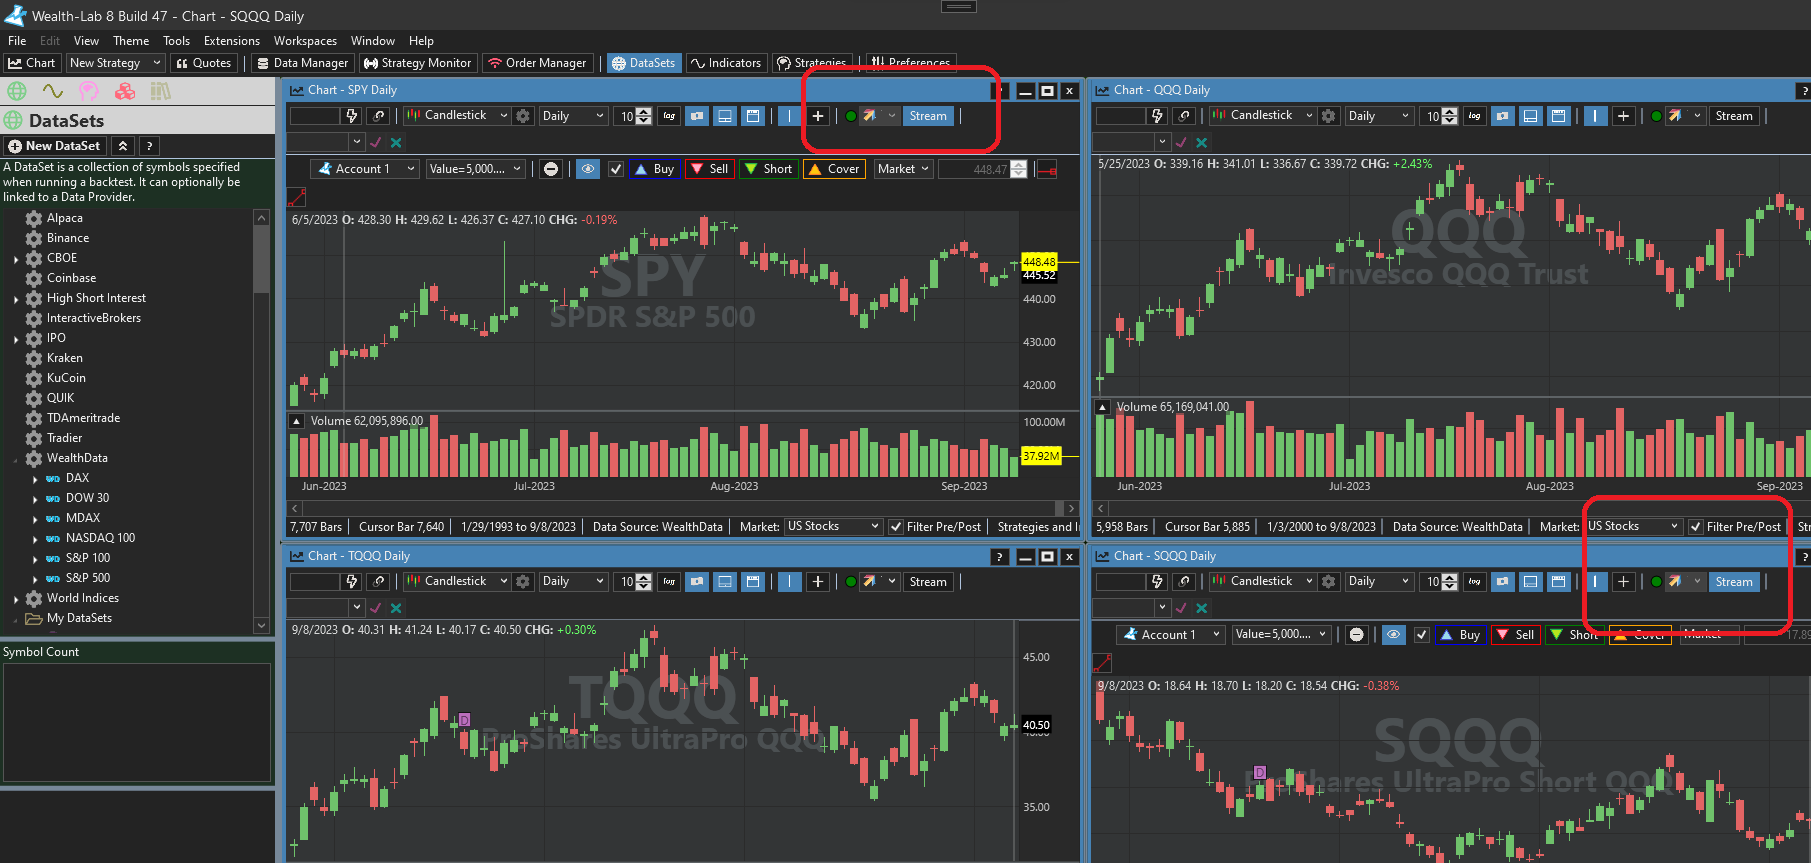Toggle log scale in TQQQ chart toolbar
The width and height of the screenshot is (1811, 863).
[669, 582]
